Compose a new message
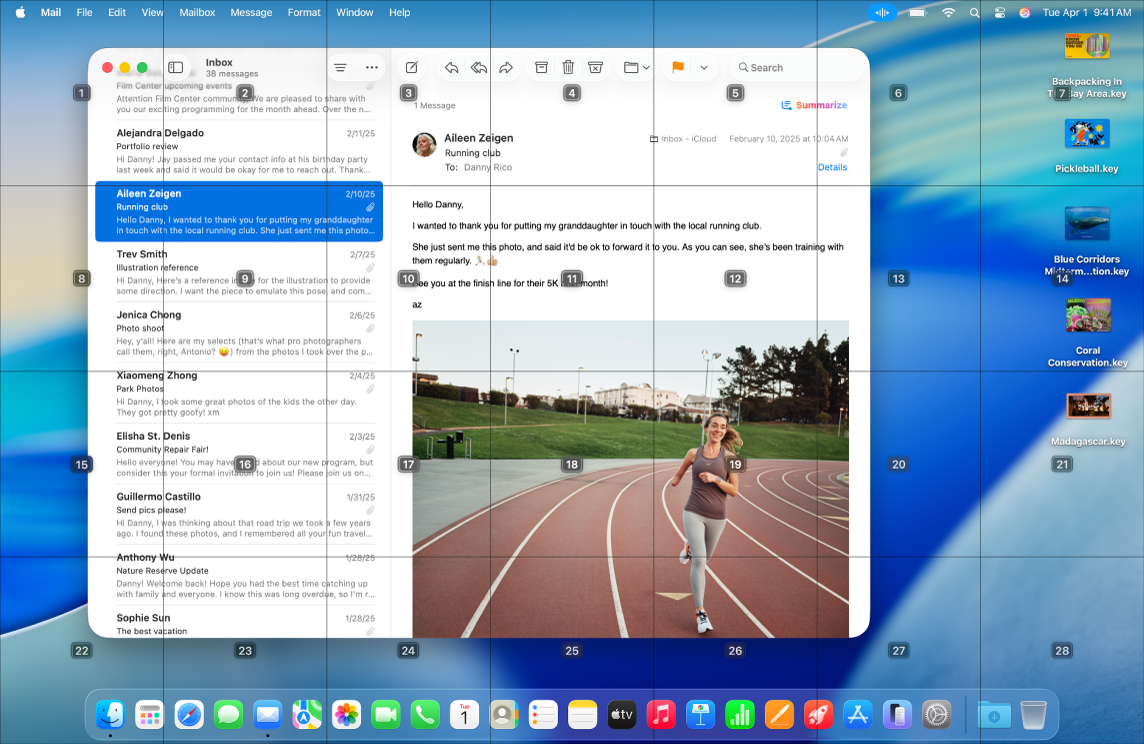Screen dimensions: 1144x746 pos(410,67)
